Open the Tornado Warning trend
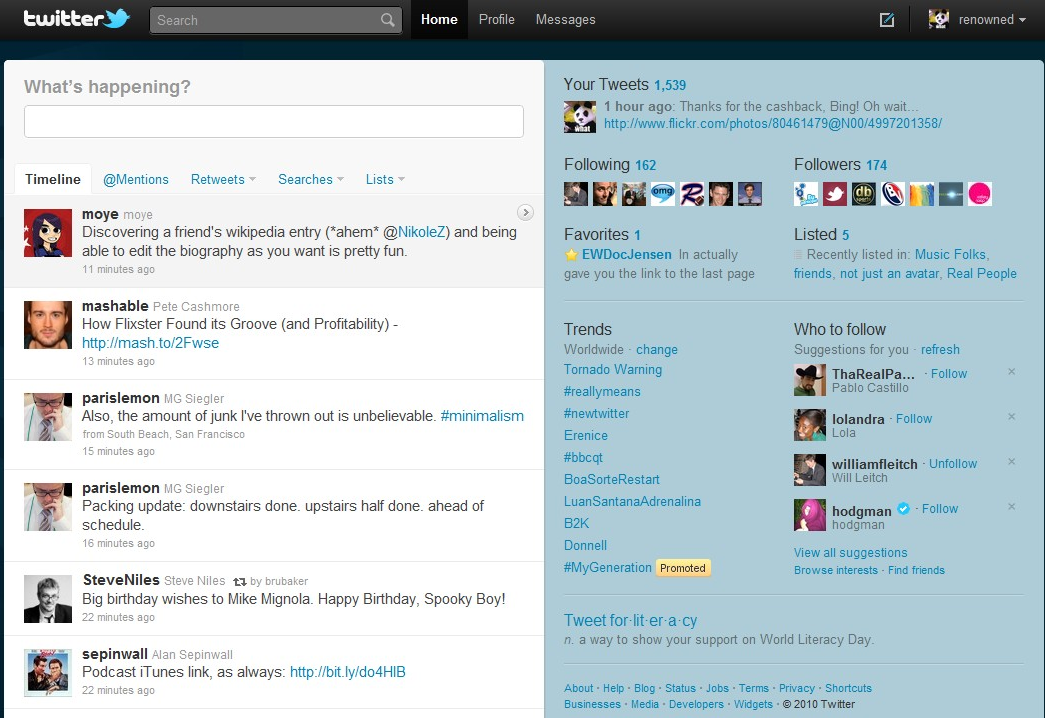Screen dimensions: 1045x718 pyautogui.click(x=613, y=369)
